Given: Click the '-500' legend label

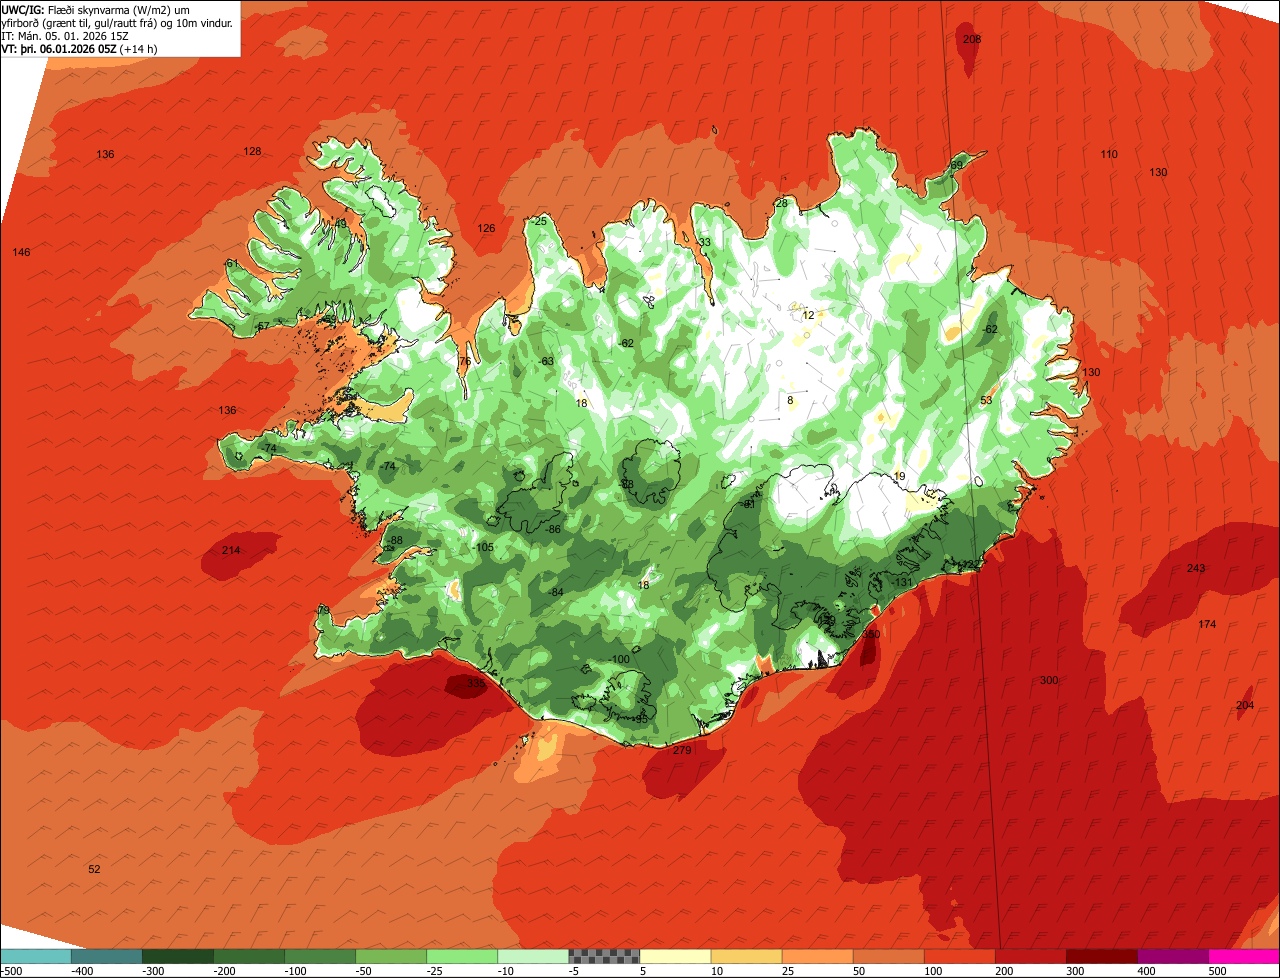Looking at the screenshot, I should [12, 970].
